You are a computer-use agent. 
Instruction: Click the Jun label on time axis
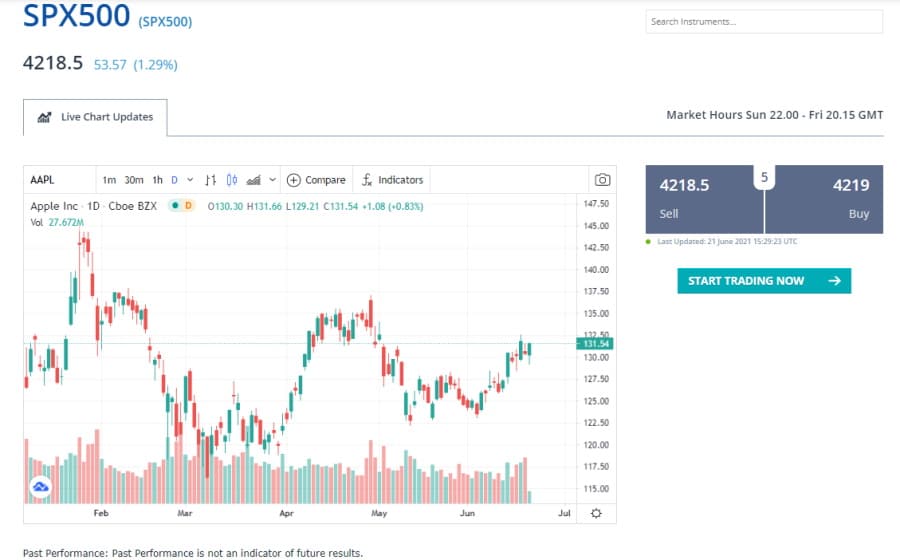[x=467, y=513]
